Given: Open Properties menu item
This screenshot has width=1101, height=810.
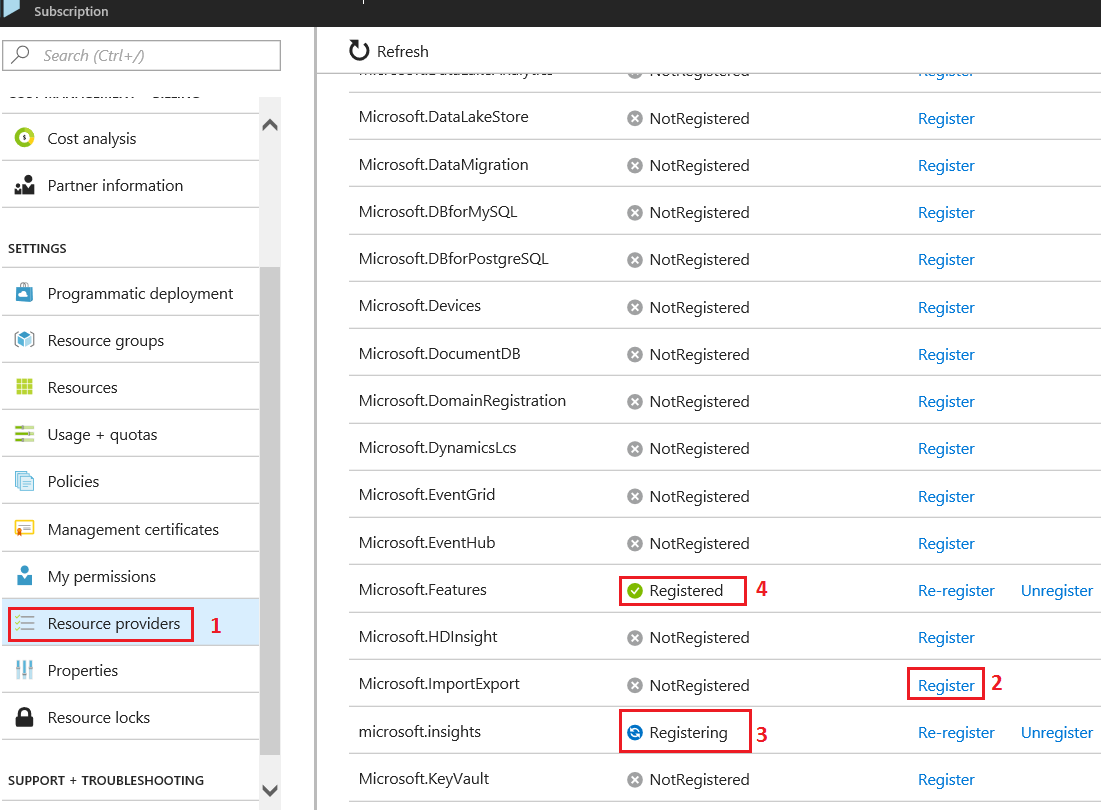Looking at the screenshot, I should pyautogui.click(x=131, y=670).
